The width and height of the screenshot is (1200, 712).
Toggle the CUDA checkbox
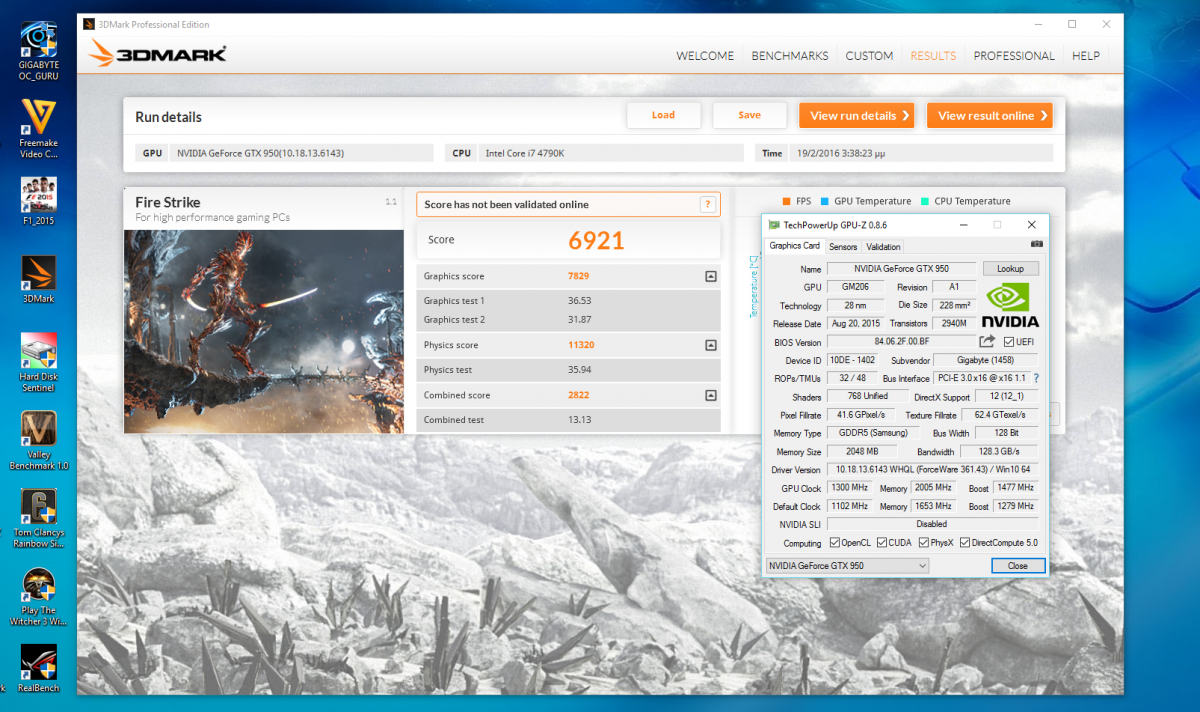point(881,543)
